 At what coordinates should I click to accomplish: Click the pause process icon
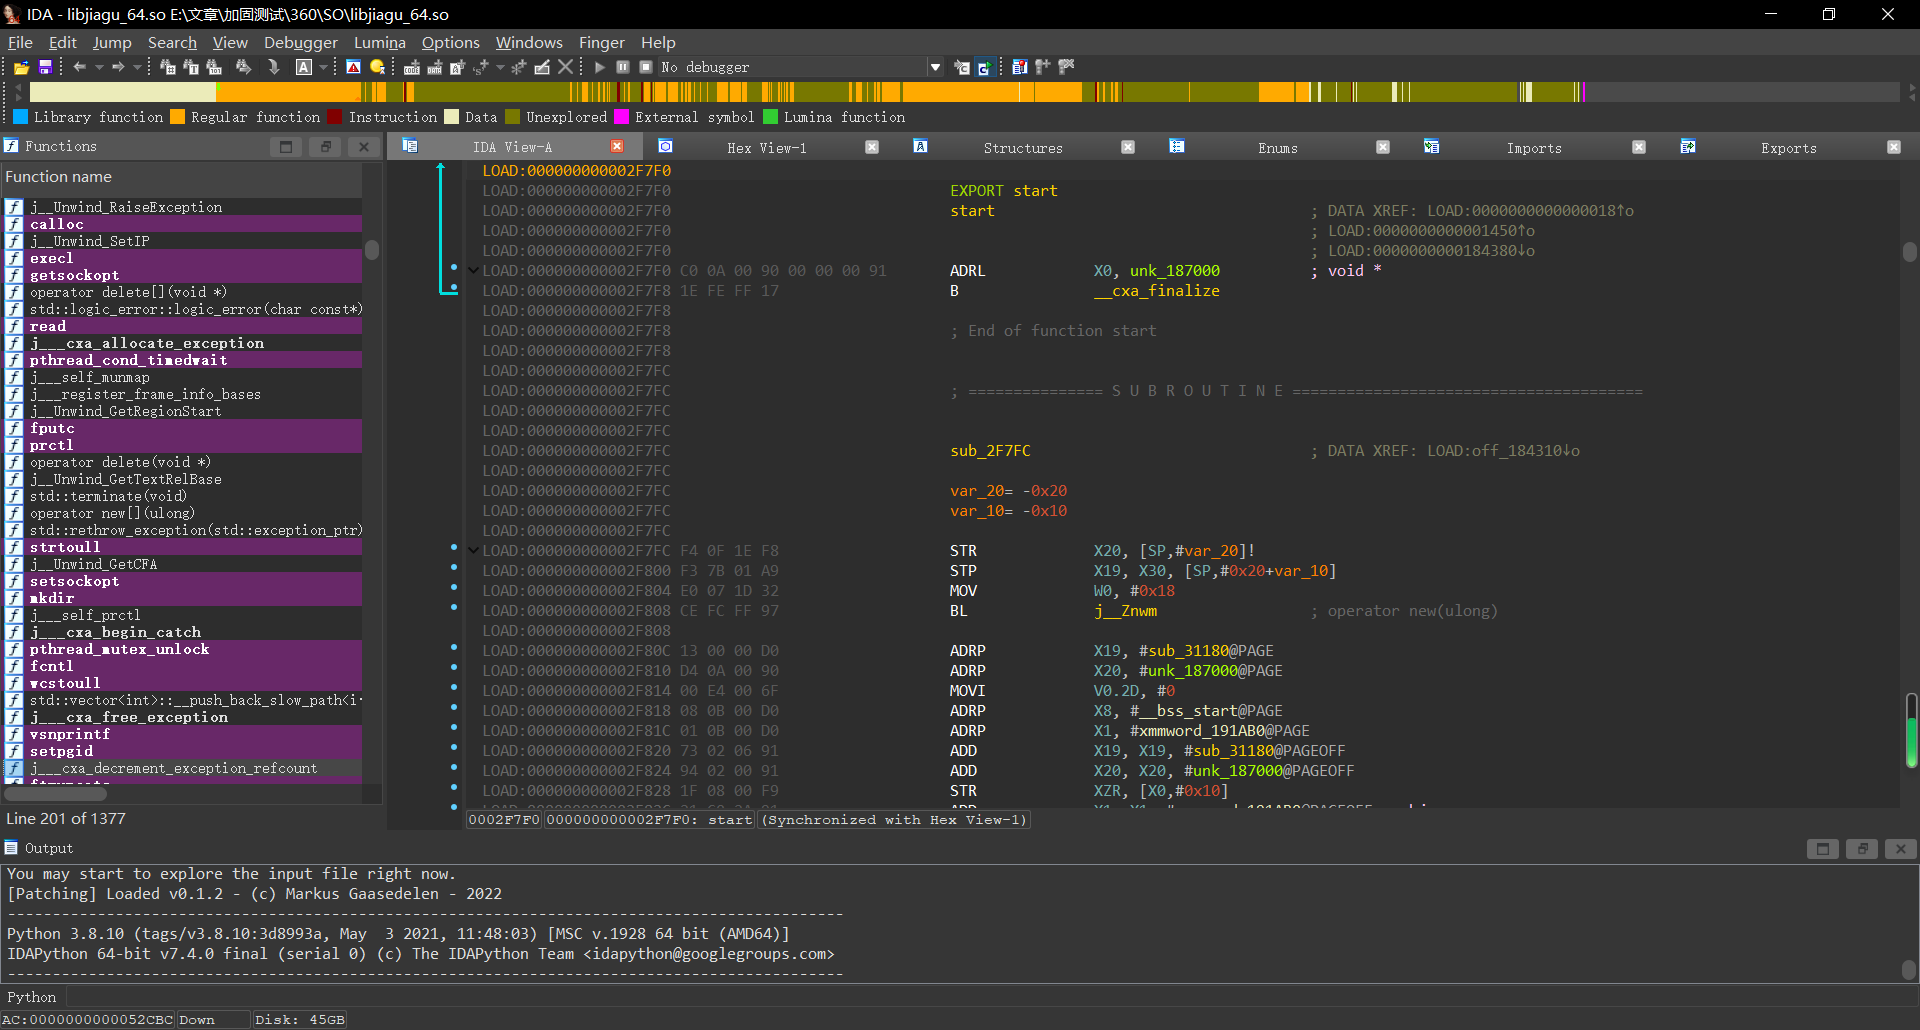pos(623,67)
